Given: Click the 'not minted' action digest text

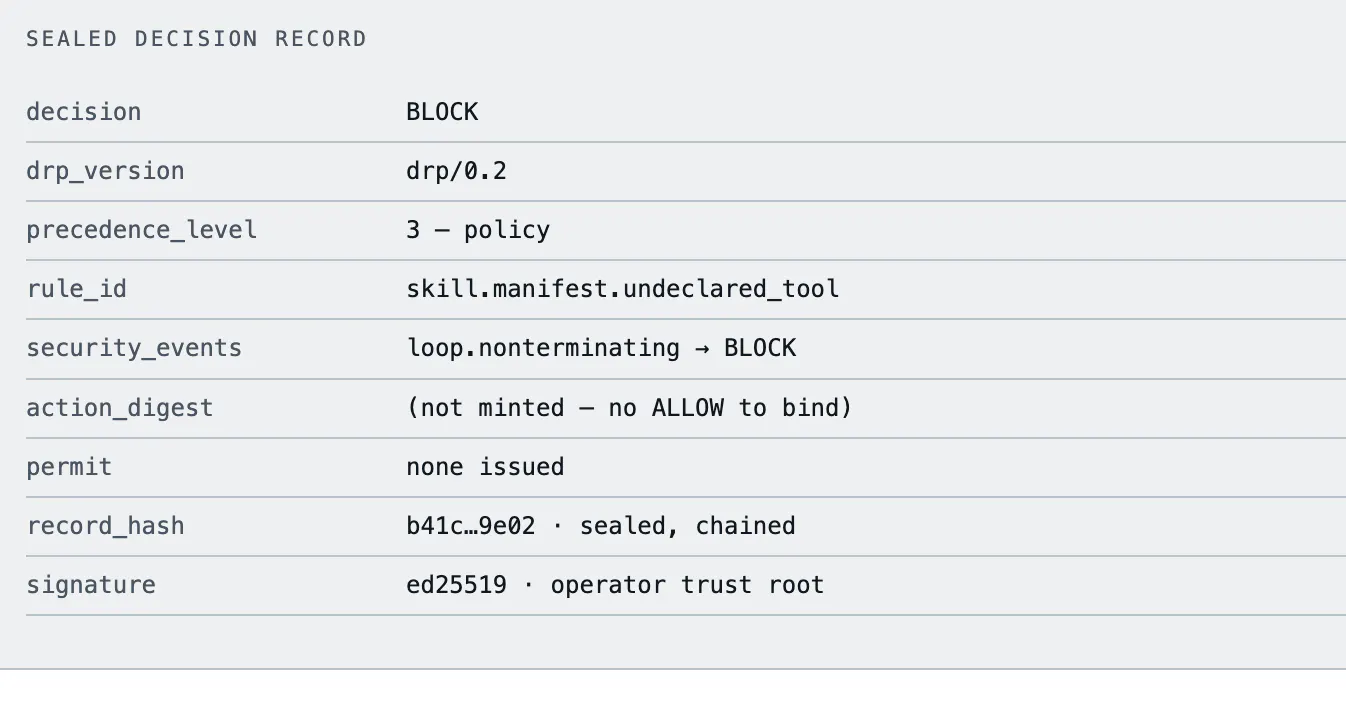Looking at the screenshot, I should pyautogui.click(x=492, y=408).
